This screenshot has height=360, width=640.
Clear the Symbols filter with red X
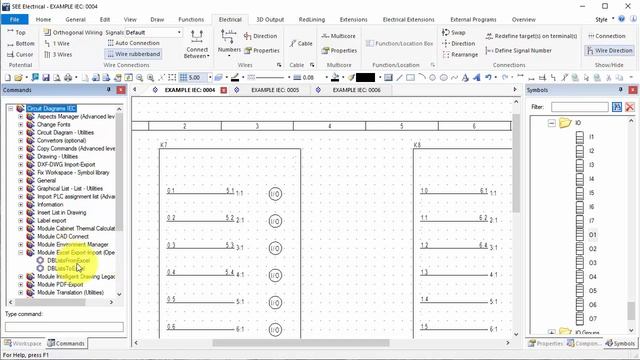[629, 107]
